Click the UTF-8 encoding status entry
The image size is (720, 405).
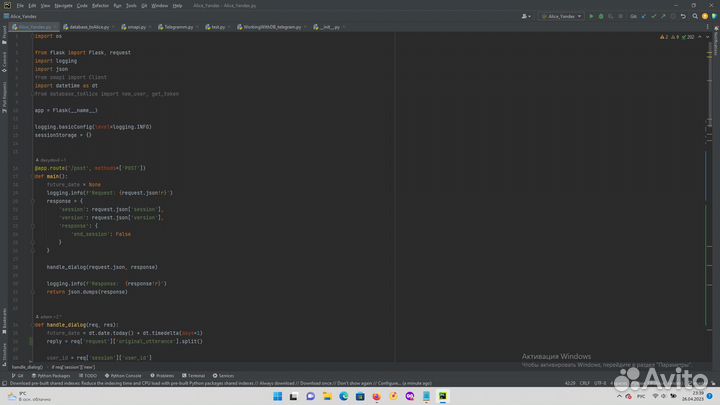click(x=600, y=383)
